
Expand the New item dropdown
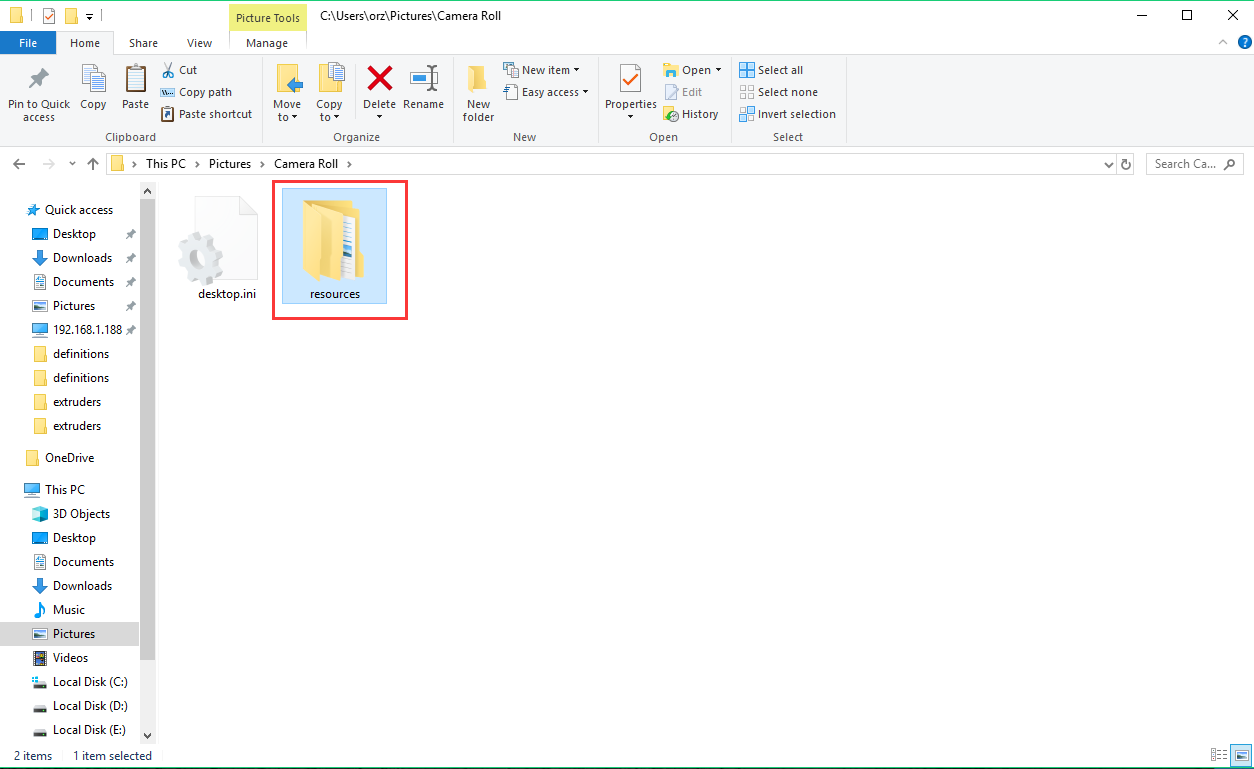coord(545,70)
